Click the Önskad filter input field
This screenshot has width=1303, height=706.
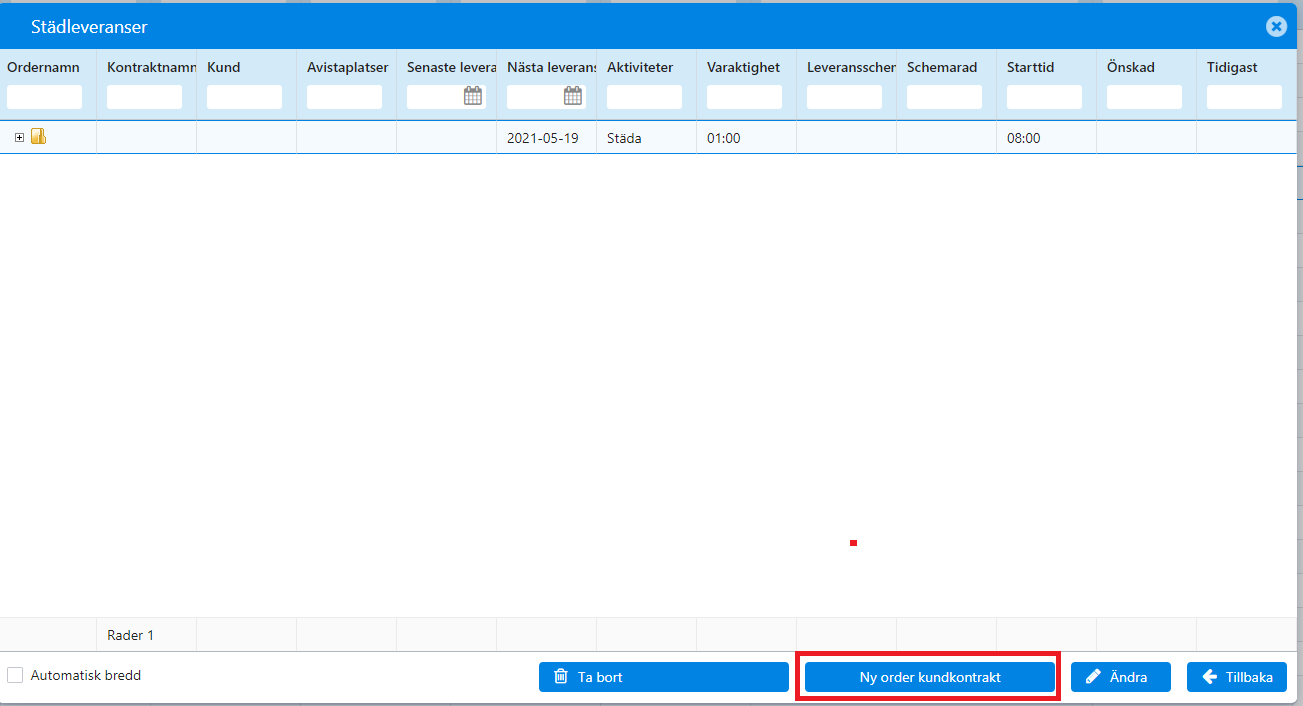pyautogui.click(x=1144, y=97)
